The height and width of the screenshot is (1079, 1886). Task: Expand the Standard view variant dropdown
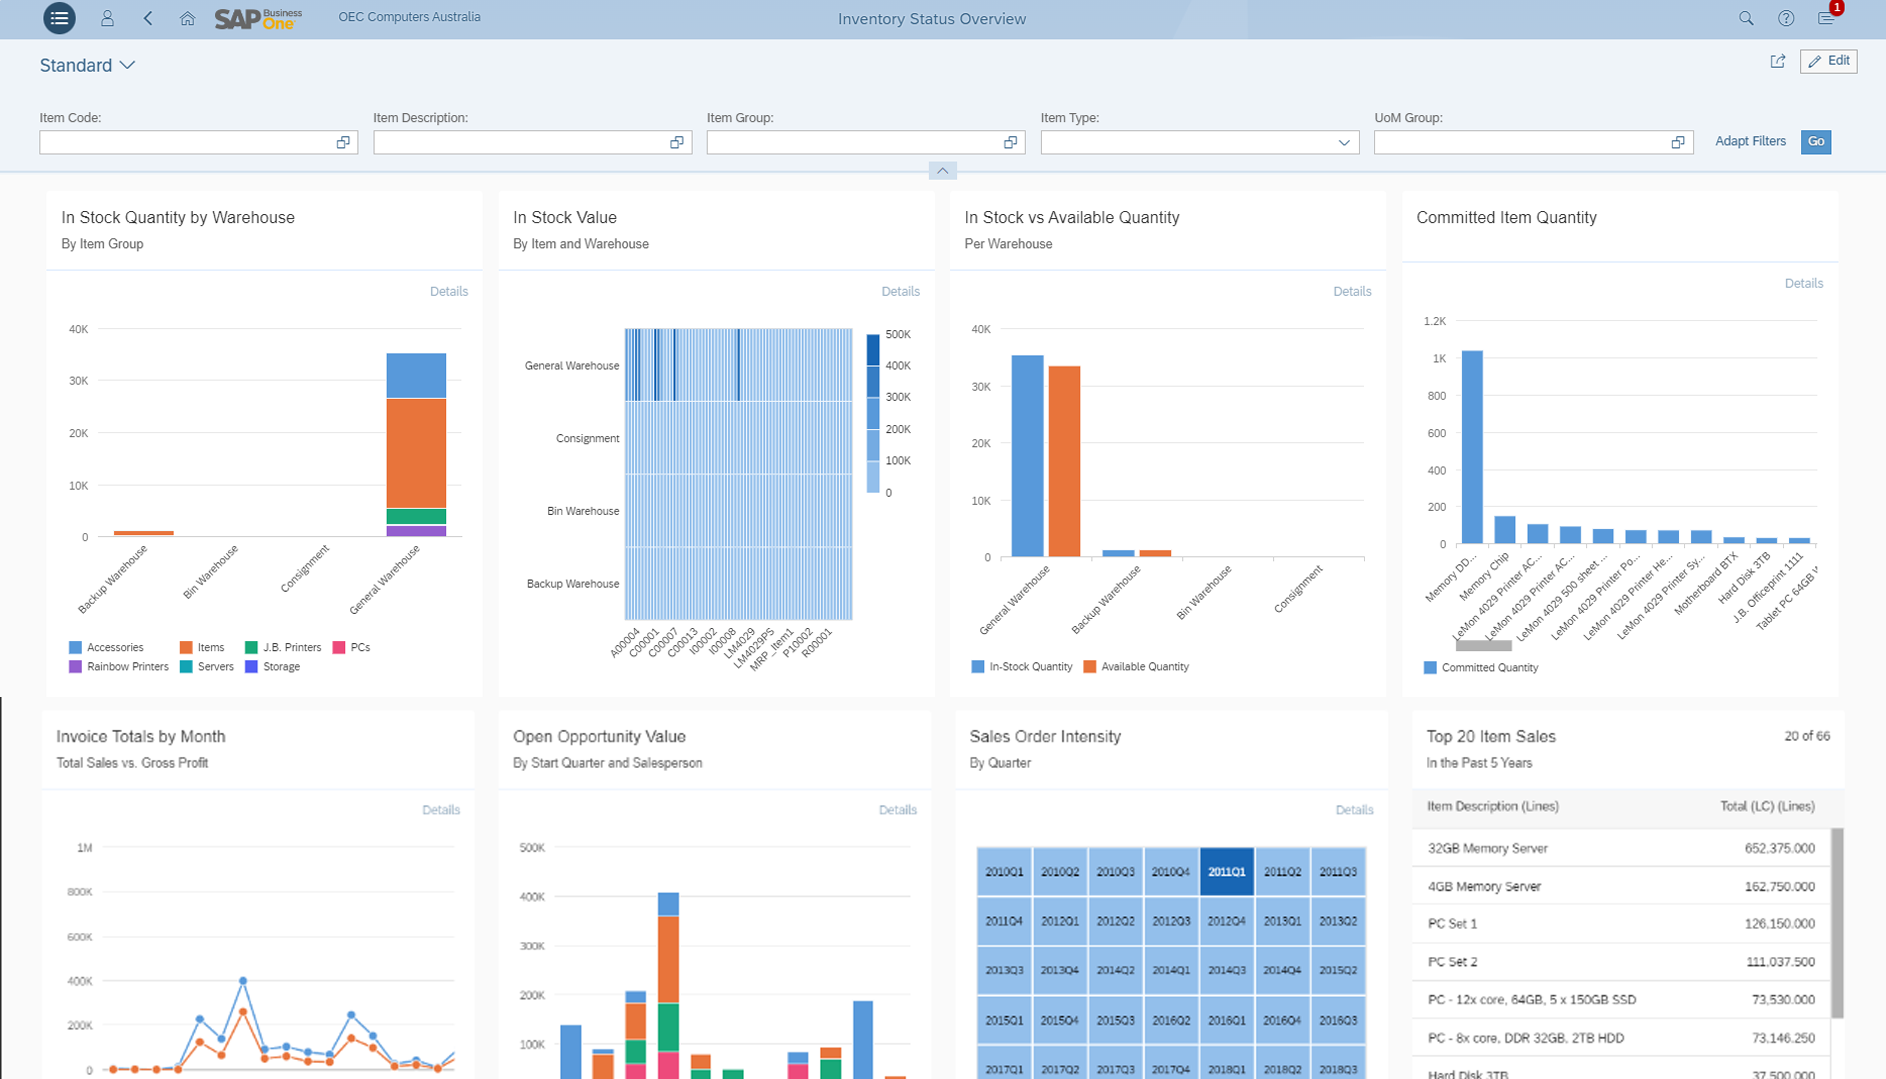127,65
